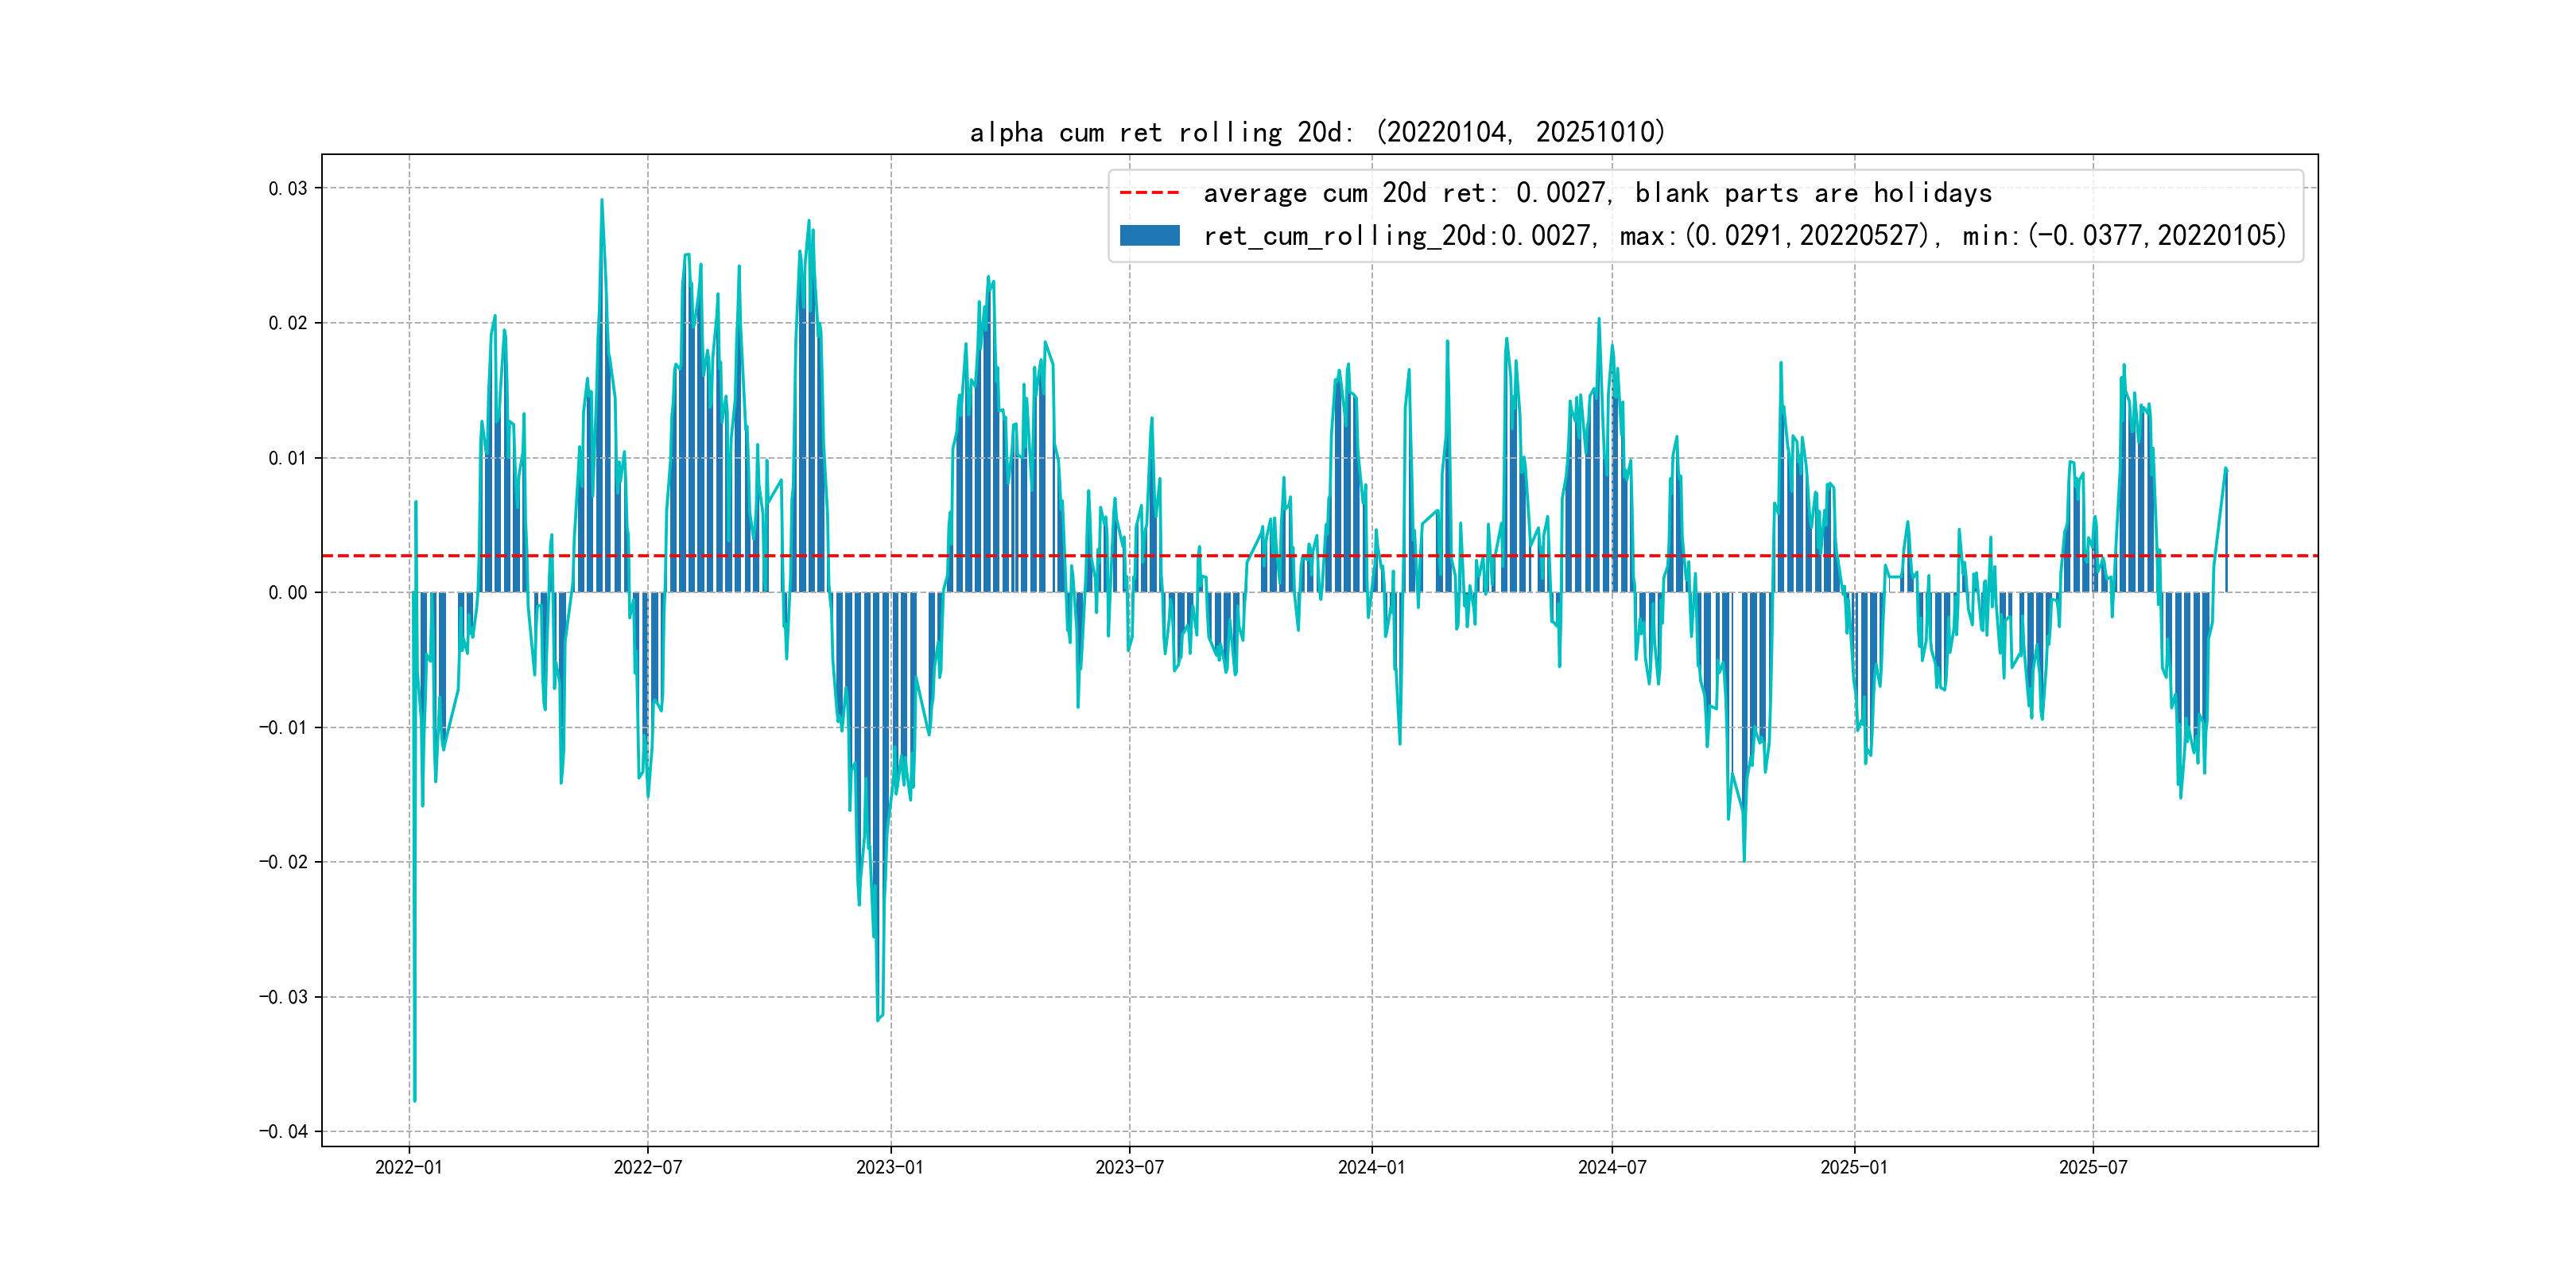2576x1288 pixels.
Task: Click the 0.03 y-axis tick label
Action: tap(287, 188)
